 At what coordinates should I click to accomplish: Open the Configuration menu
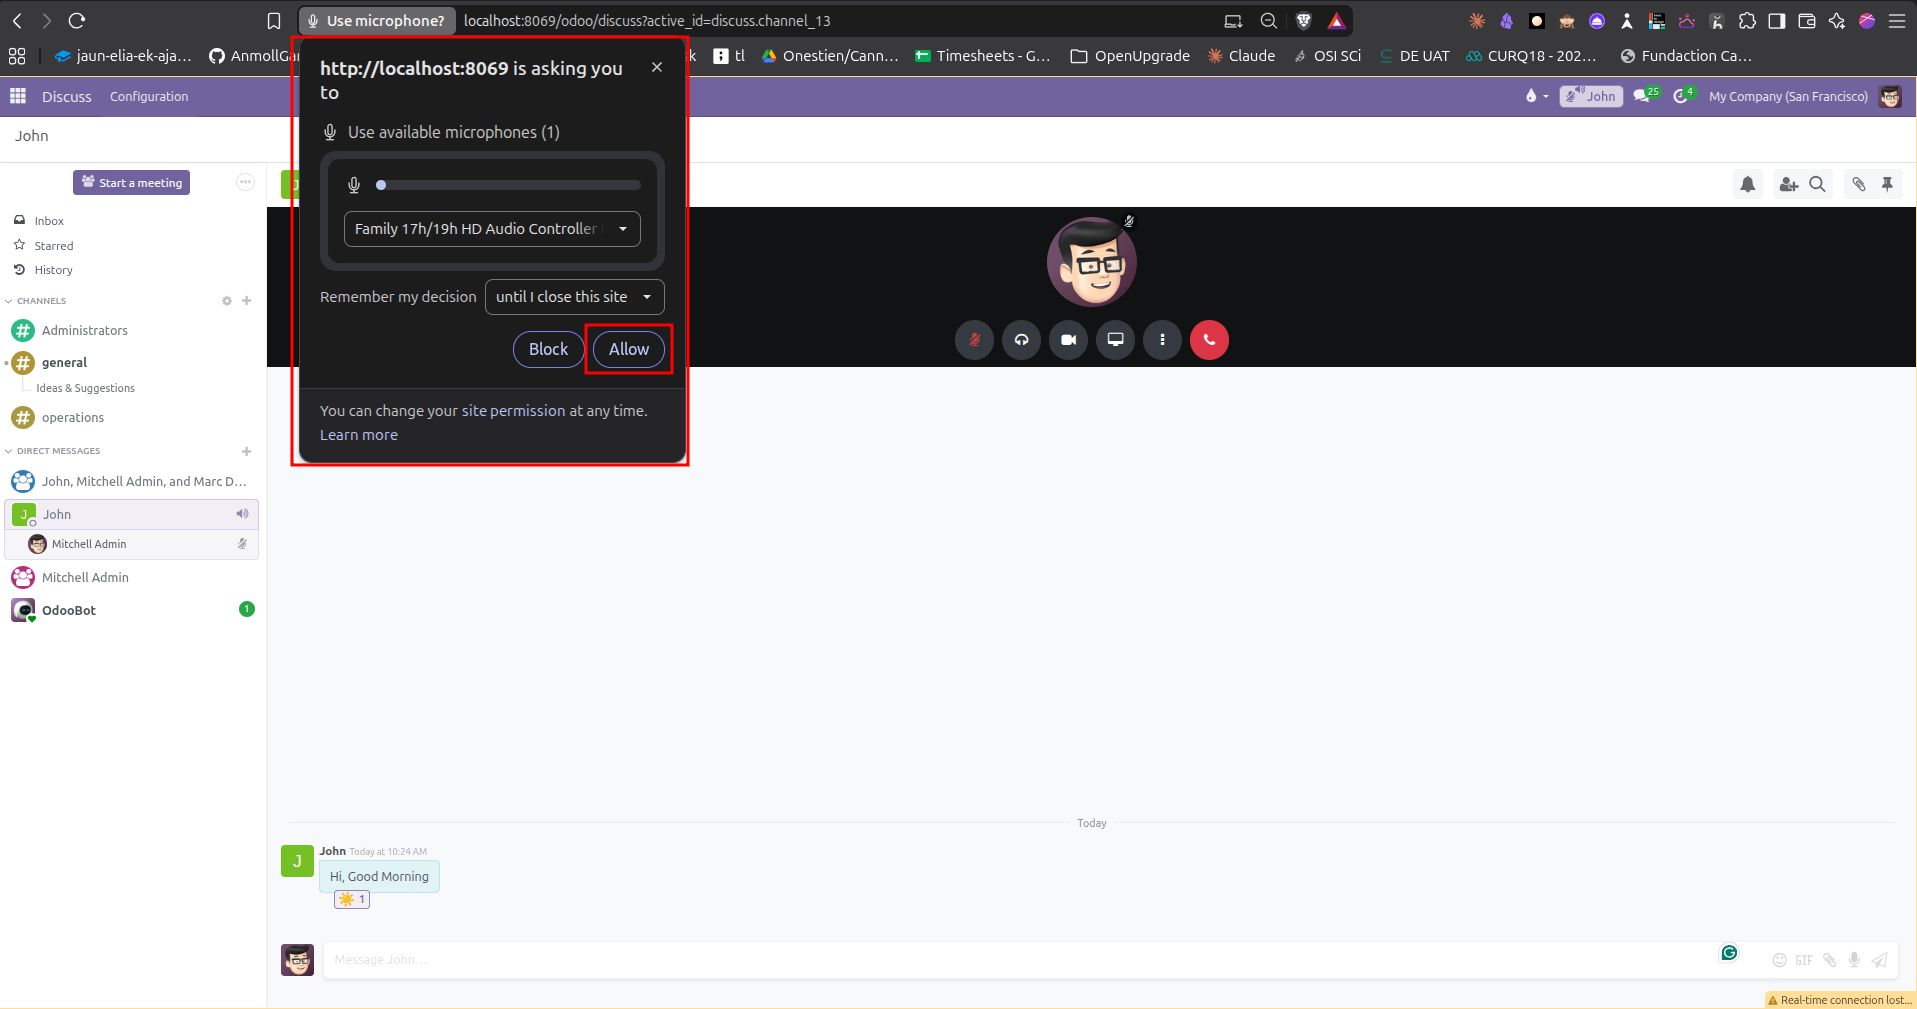coord(149,97)
